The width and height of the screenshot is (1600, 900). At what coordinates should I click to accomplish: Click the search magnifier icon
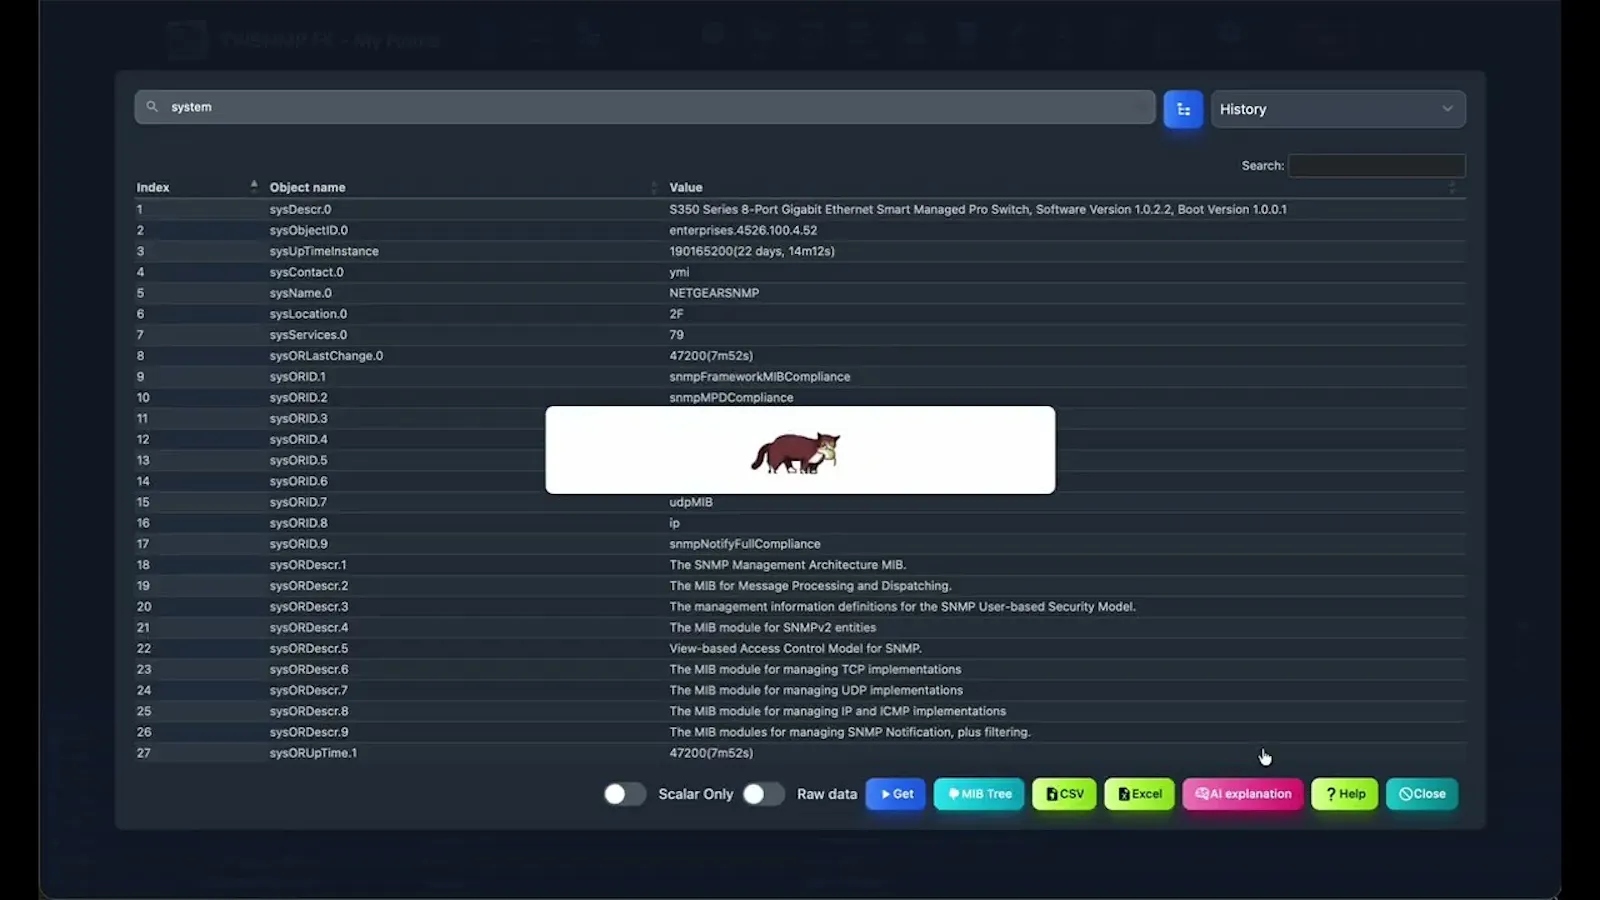(x=152, y=107)
